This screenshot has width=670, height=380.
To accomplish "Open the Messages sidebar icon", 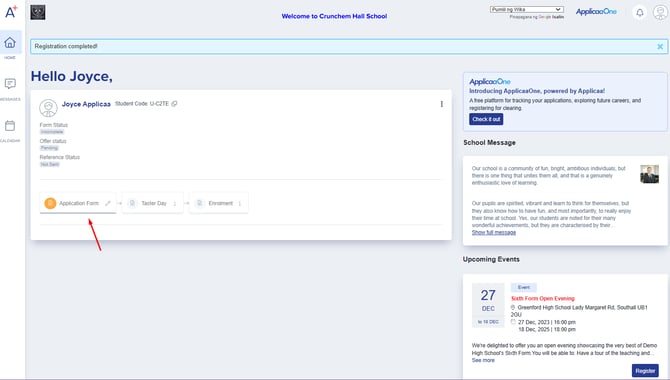I will [x=10, y=84].
